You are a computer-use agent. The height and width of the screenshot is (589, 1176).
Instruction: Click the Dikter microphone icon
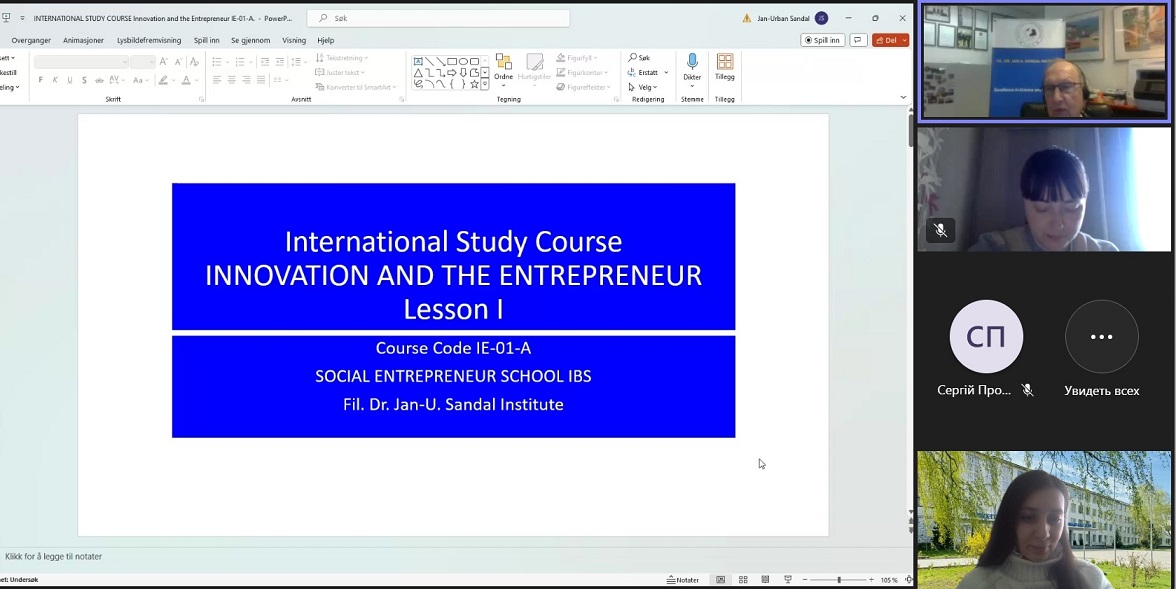pyautogui.click(x=692, y=63)
